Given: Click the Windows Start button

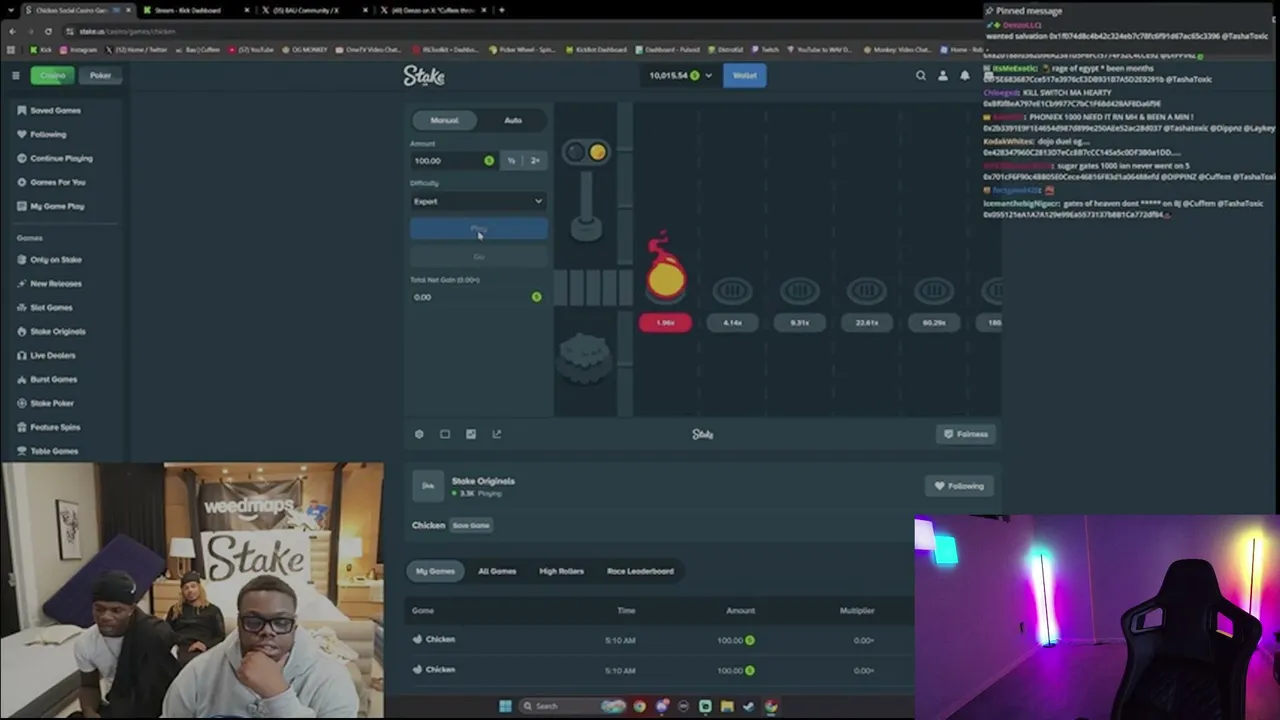Looking at the screenshot, I should pyautogui.click(x=505, y=706).
